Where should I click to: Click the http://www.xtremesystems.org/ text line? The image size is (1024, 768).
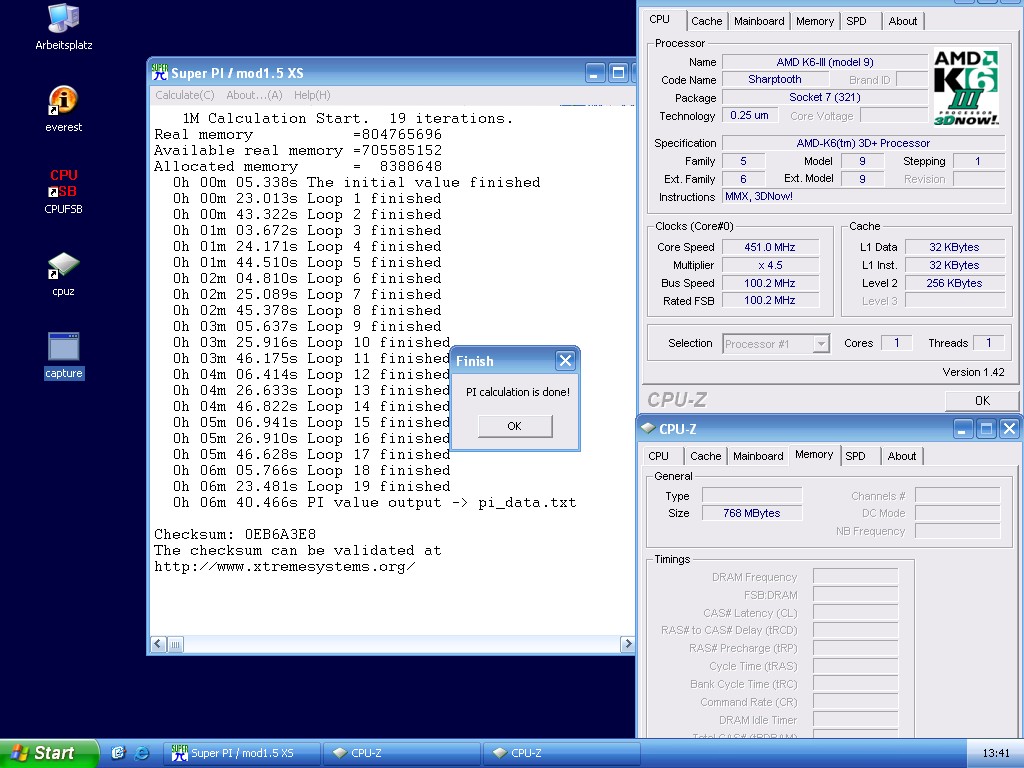pyautogui.click(x=285, y=567)
